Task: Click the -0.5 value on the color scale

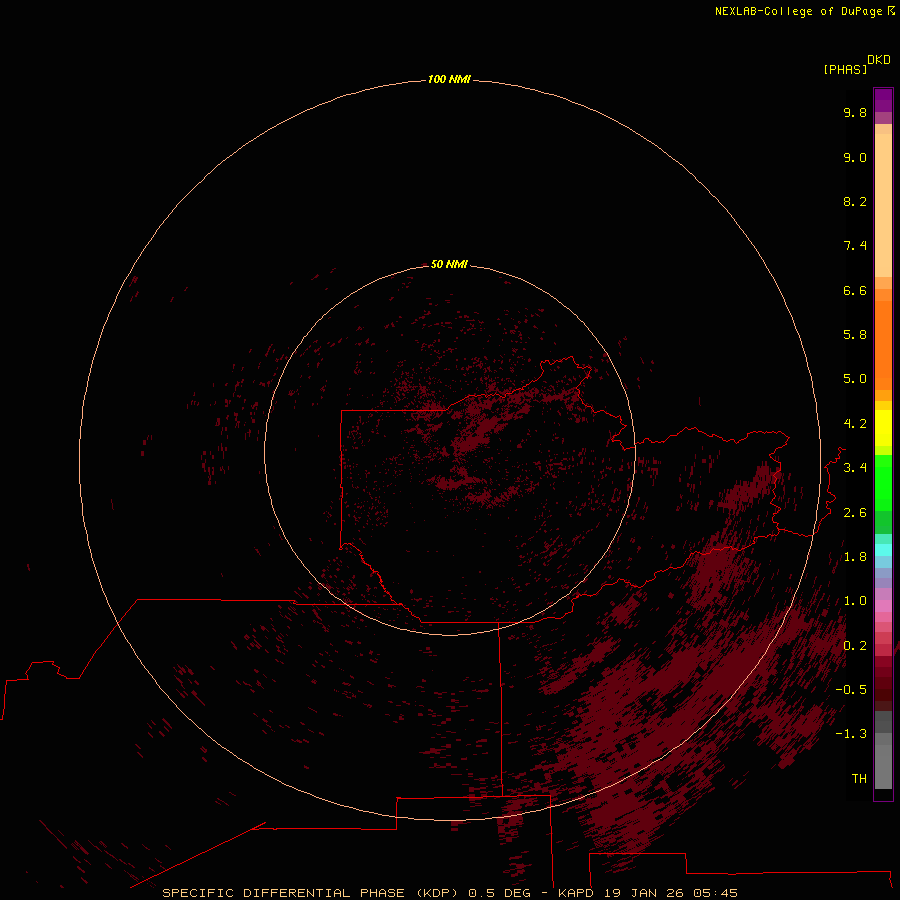Action: point(851,690)
